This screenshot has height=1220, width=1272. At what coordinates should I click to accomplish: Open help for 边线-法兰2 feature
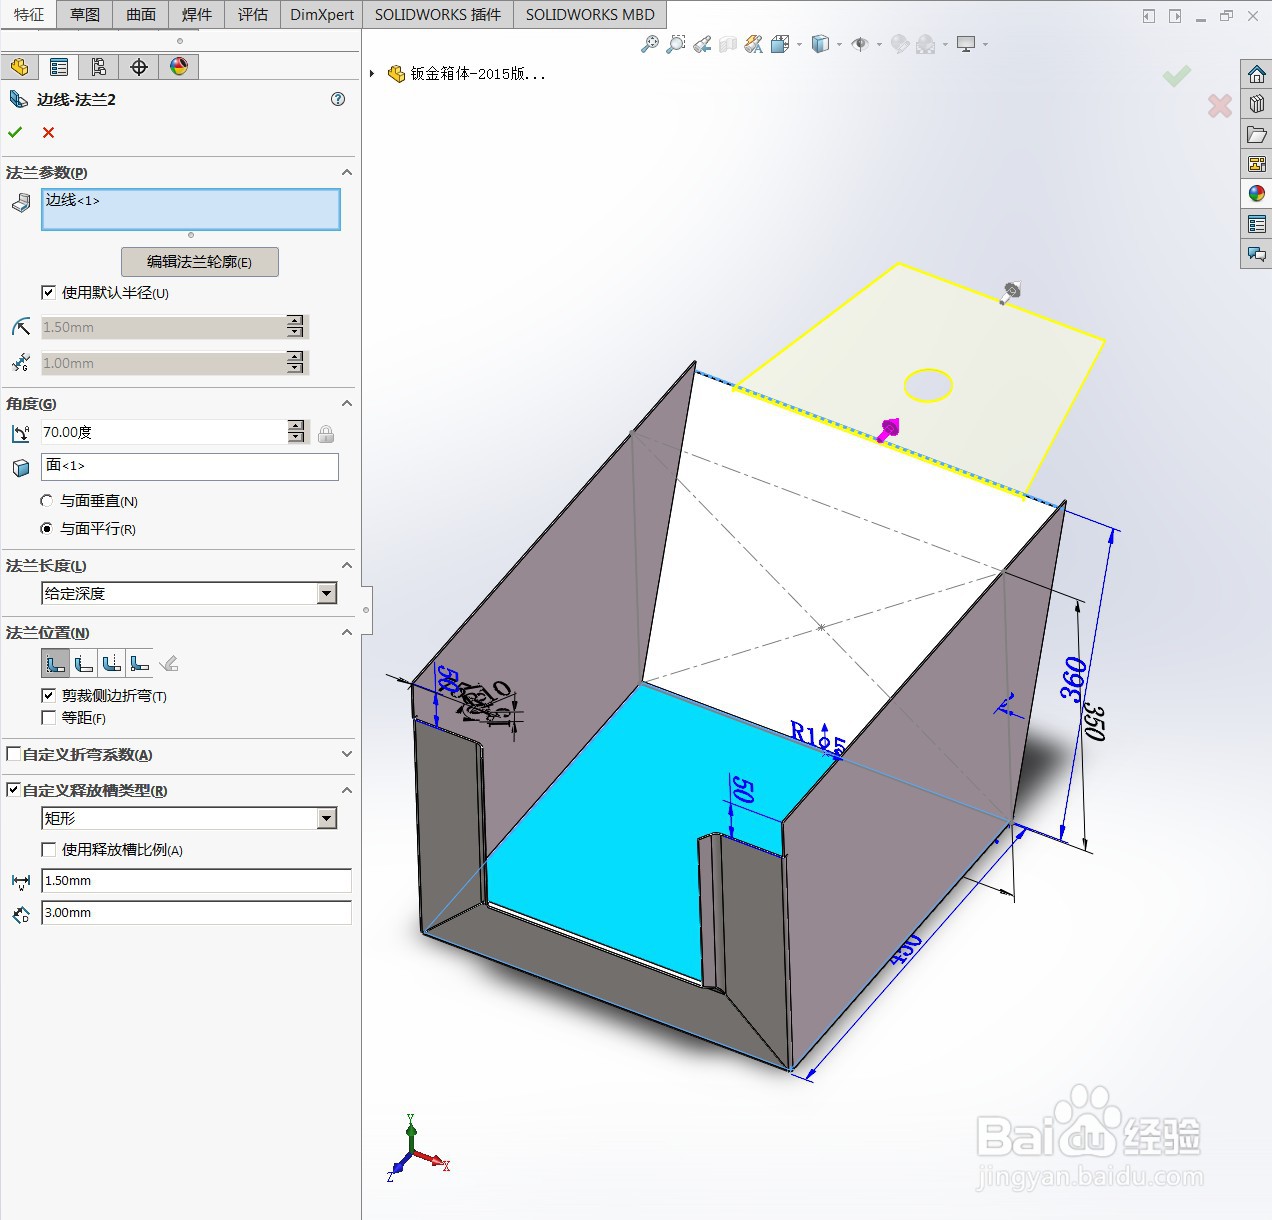point(338,99)
